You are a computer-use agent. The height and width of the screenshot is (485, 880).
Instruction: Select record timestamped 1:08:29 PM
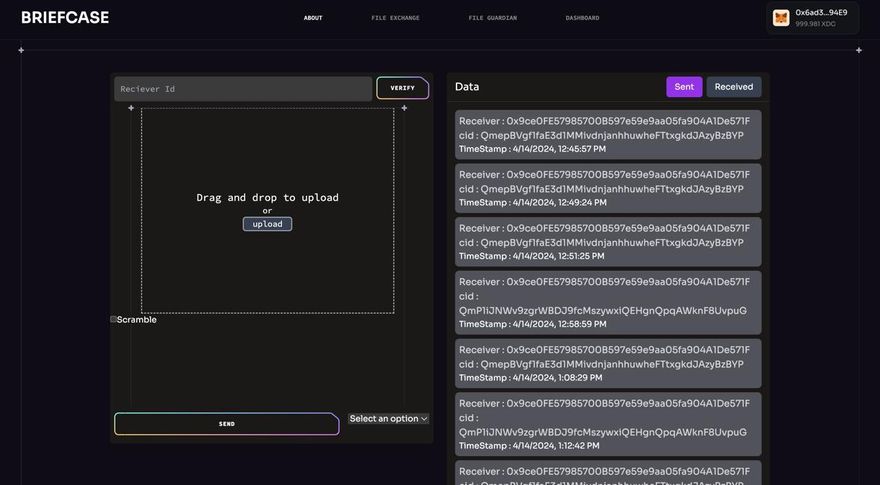[608, 363]
